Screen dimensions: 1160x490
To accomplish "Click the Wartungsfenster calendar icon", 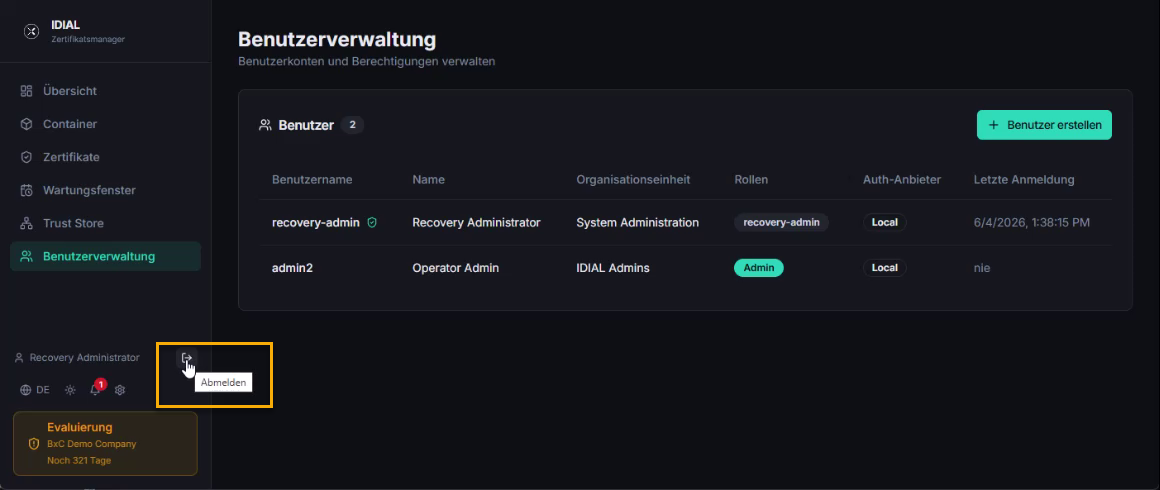I will pyautogui.click(x=27, y=190).
